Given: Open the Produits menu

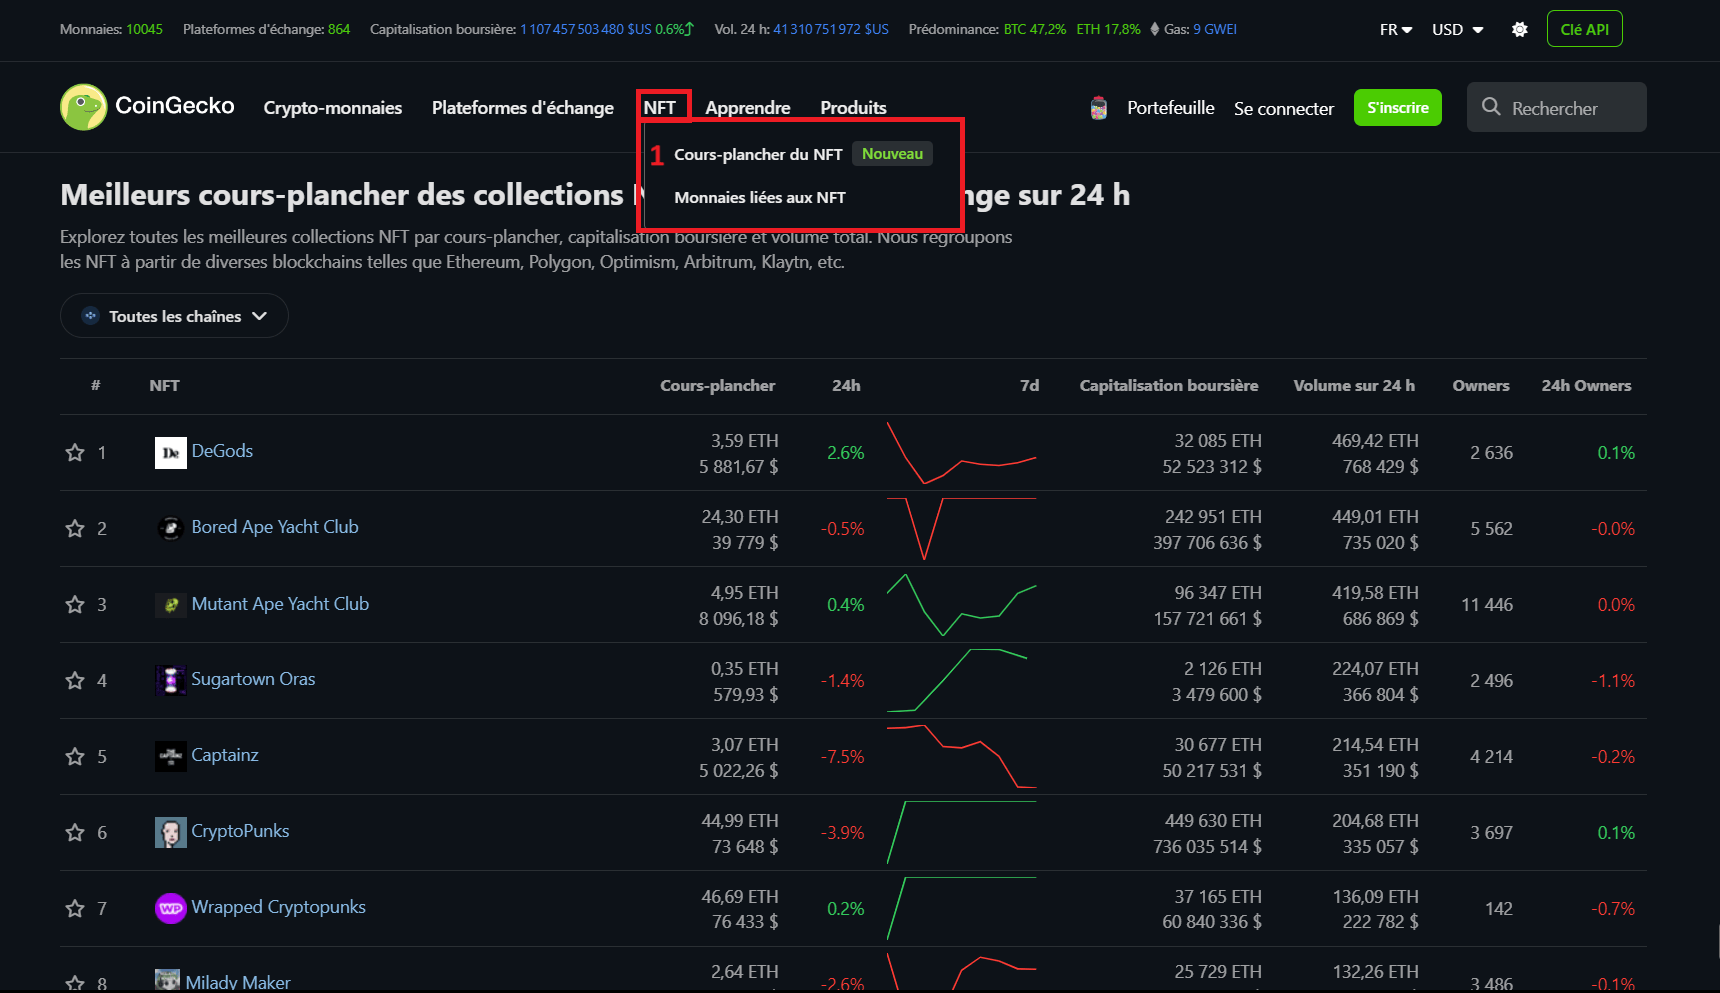Looking at the screenshot, I should [x=853, y=108].
